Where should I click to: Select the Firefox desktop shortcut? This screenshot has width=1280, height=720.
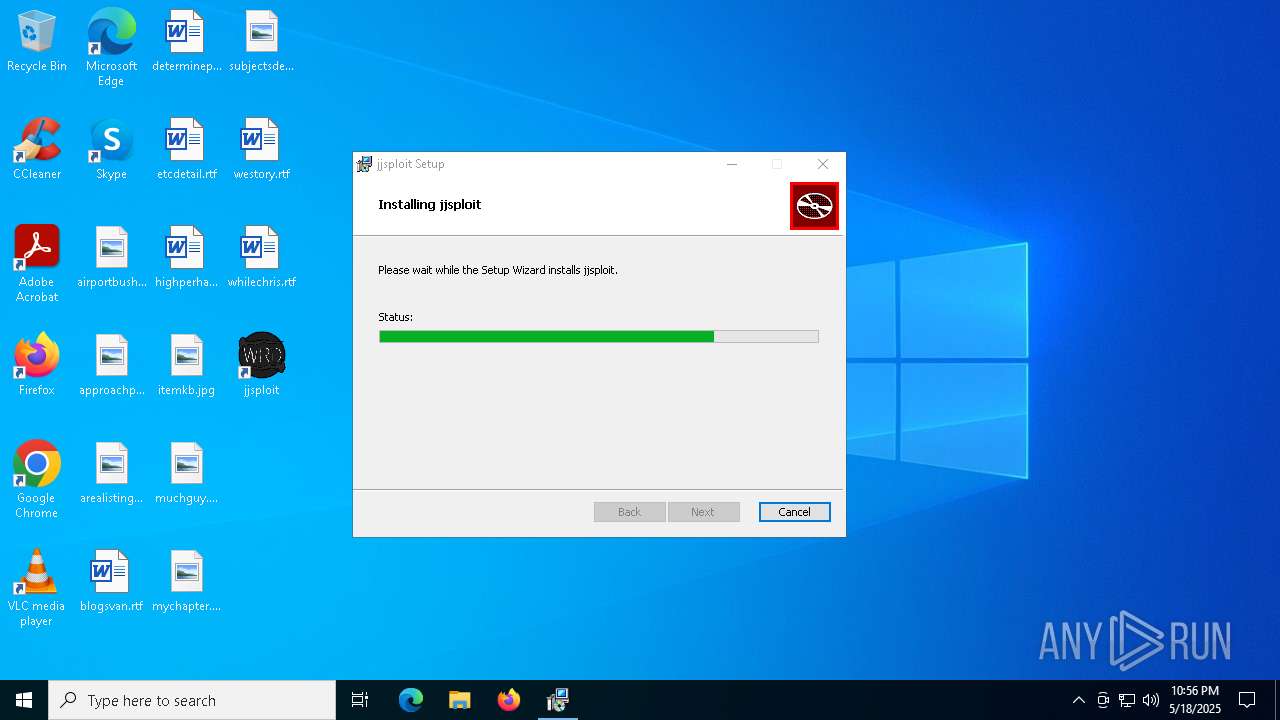point(37,366)
